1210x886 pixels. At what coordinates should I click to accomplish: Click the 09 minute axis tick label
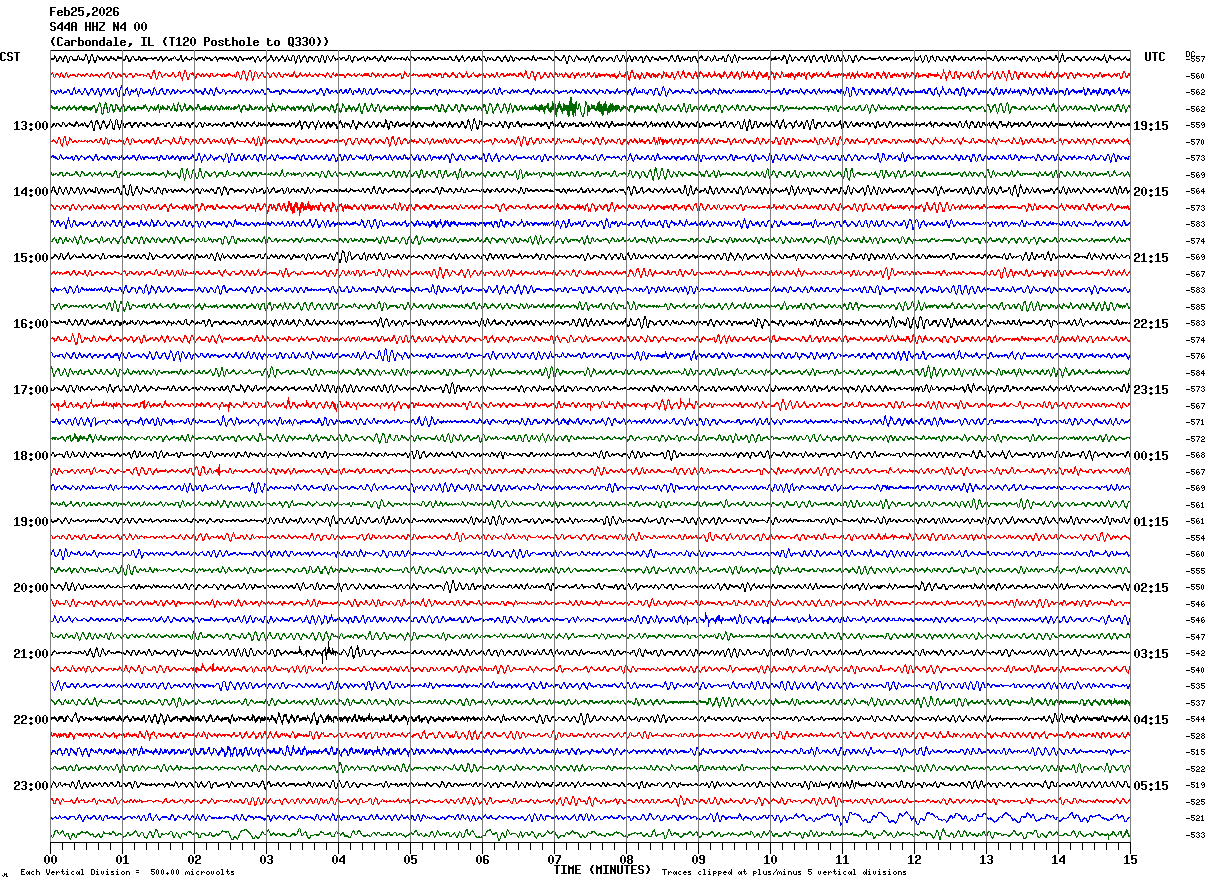tap(698, 859)
